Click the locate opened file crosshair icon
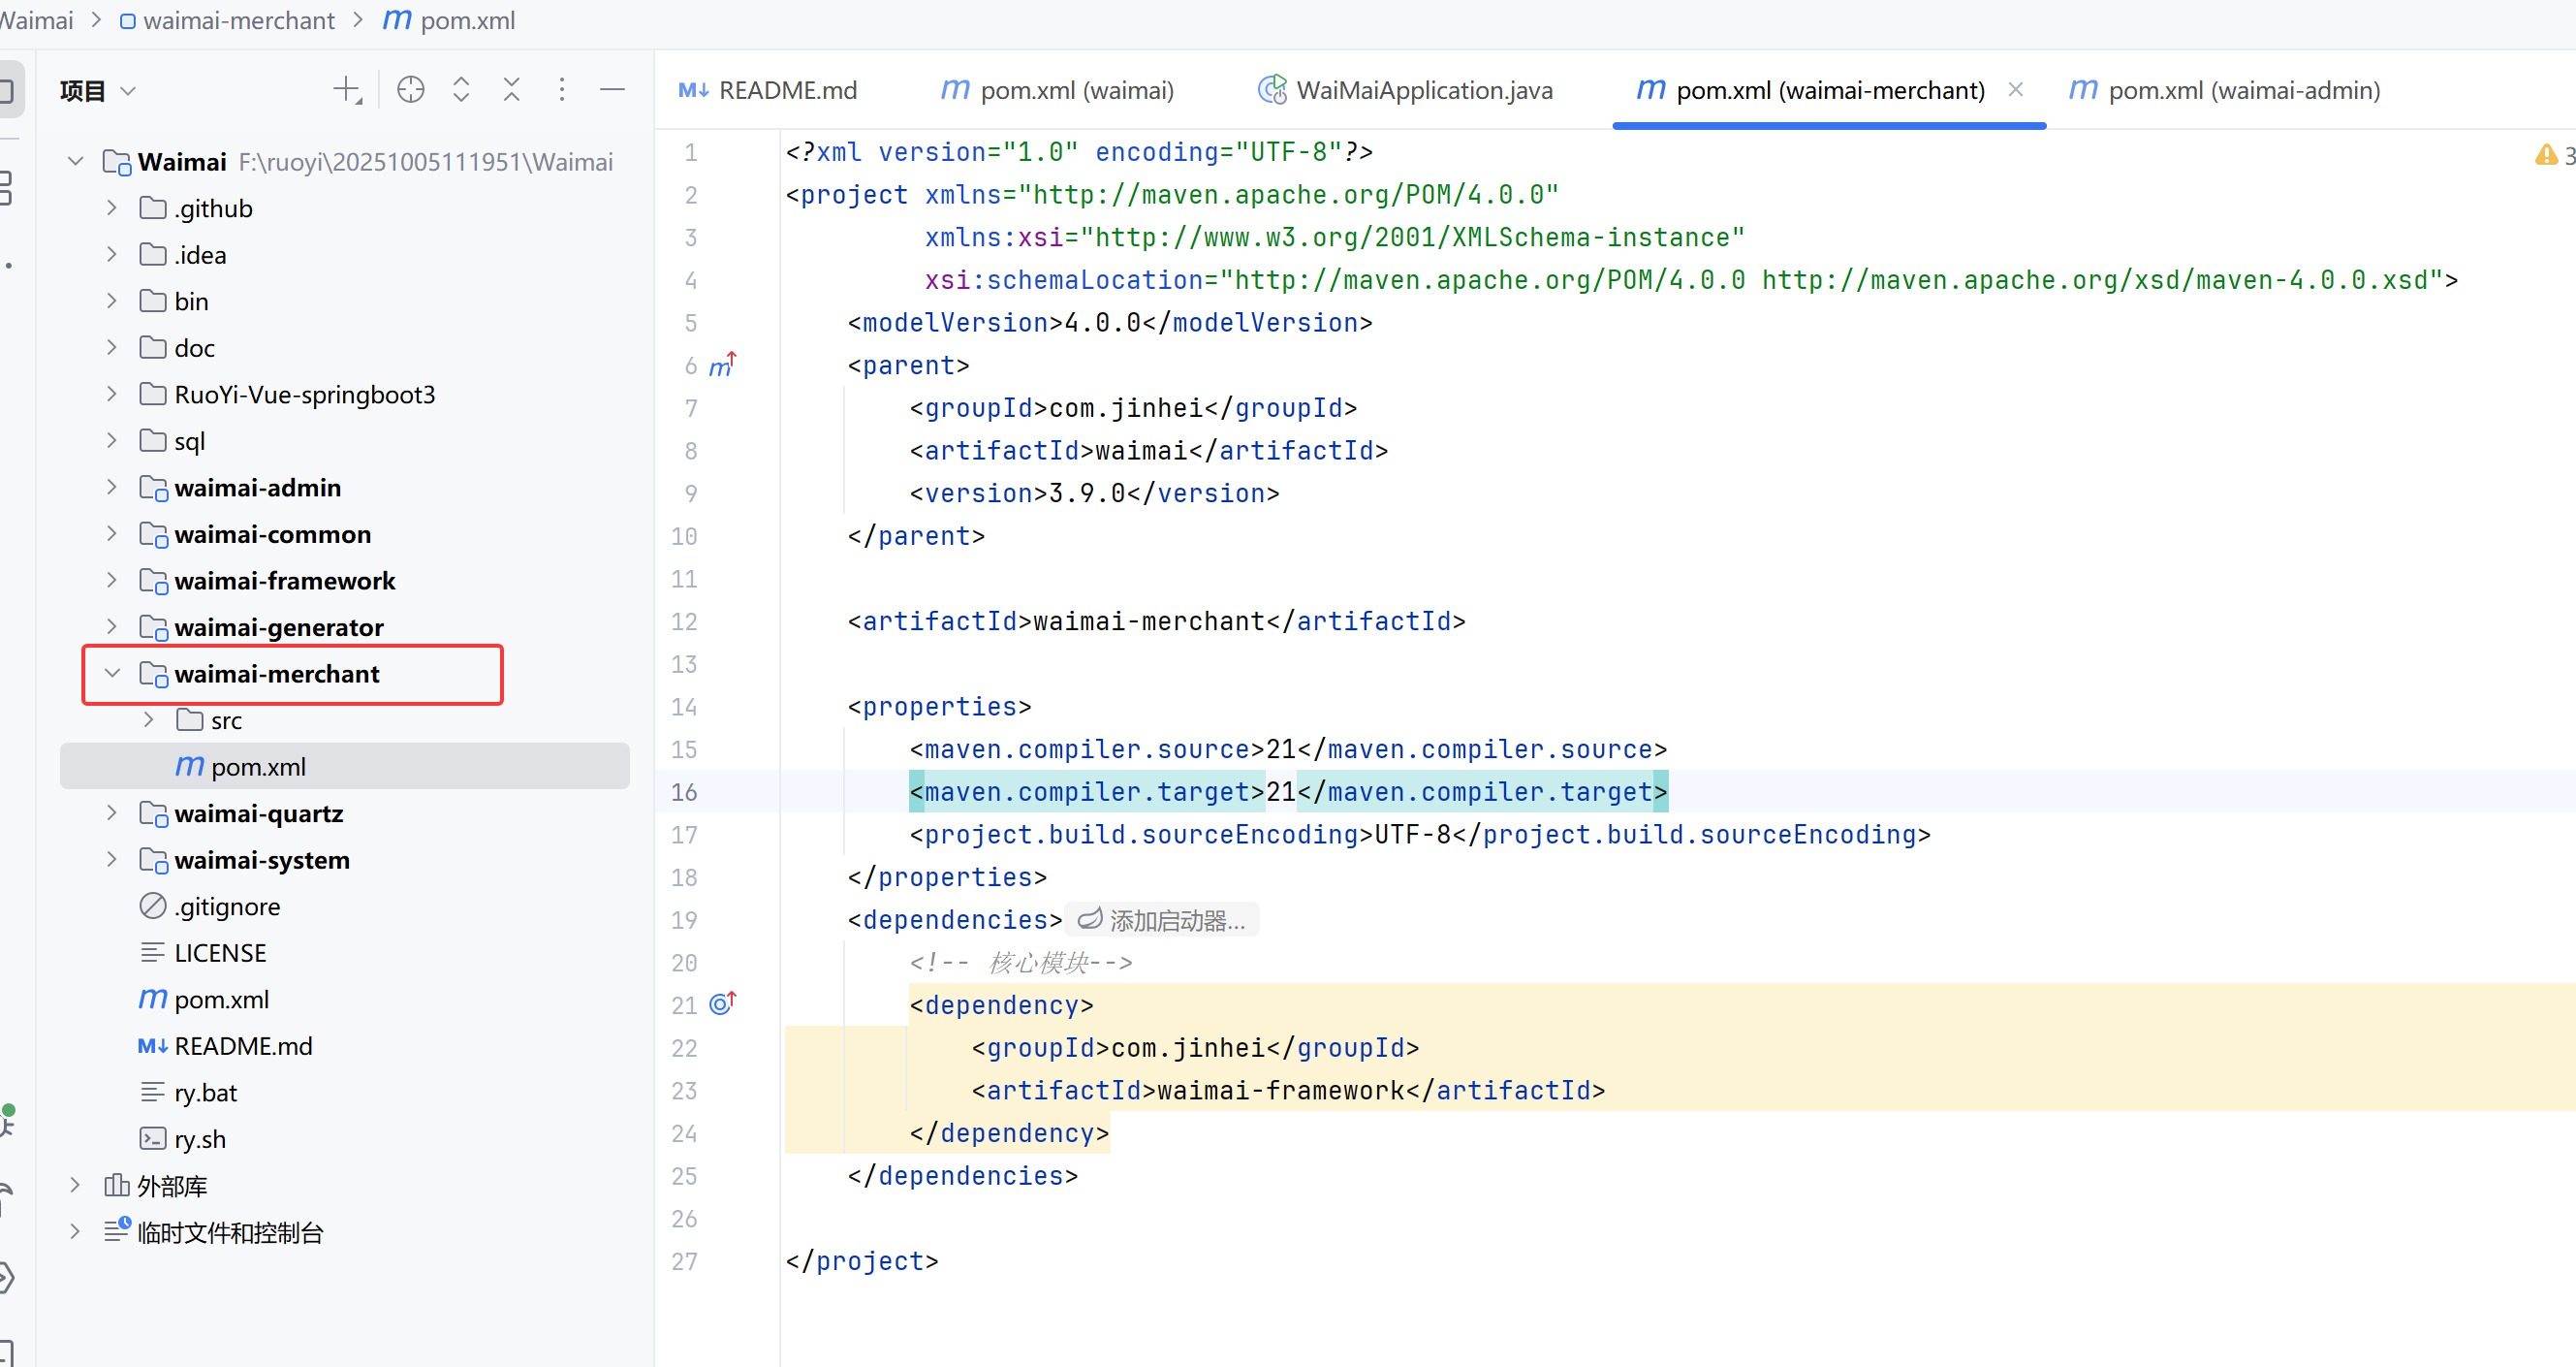 tap(410, 90)
